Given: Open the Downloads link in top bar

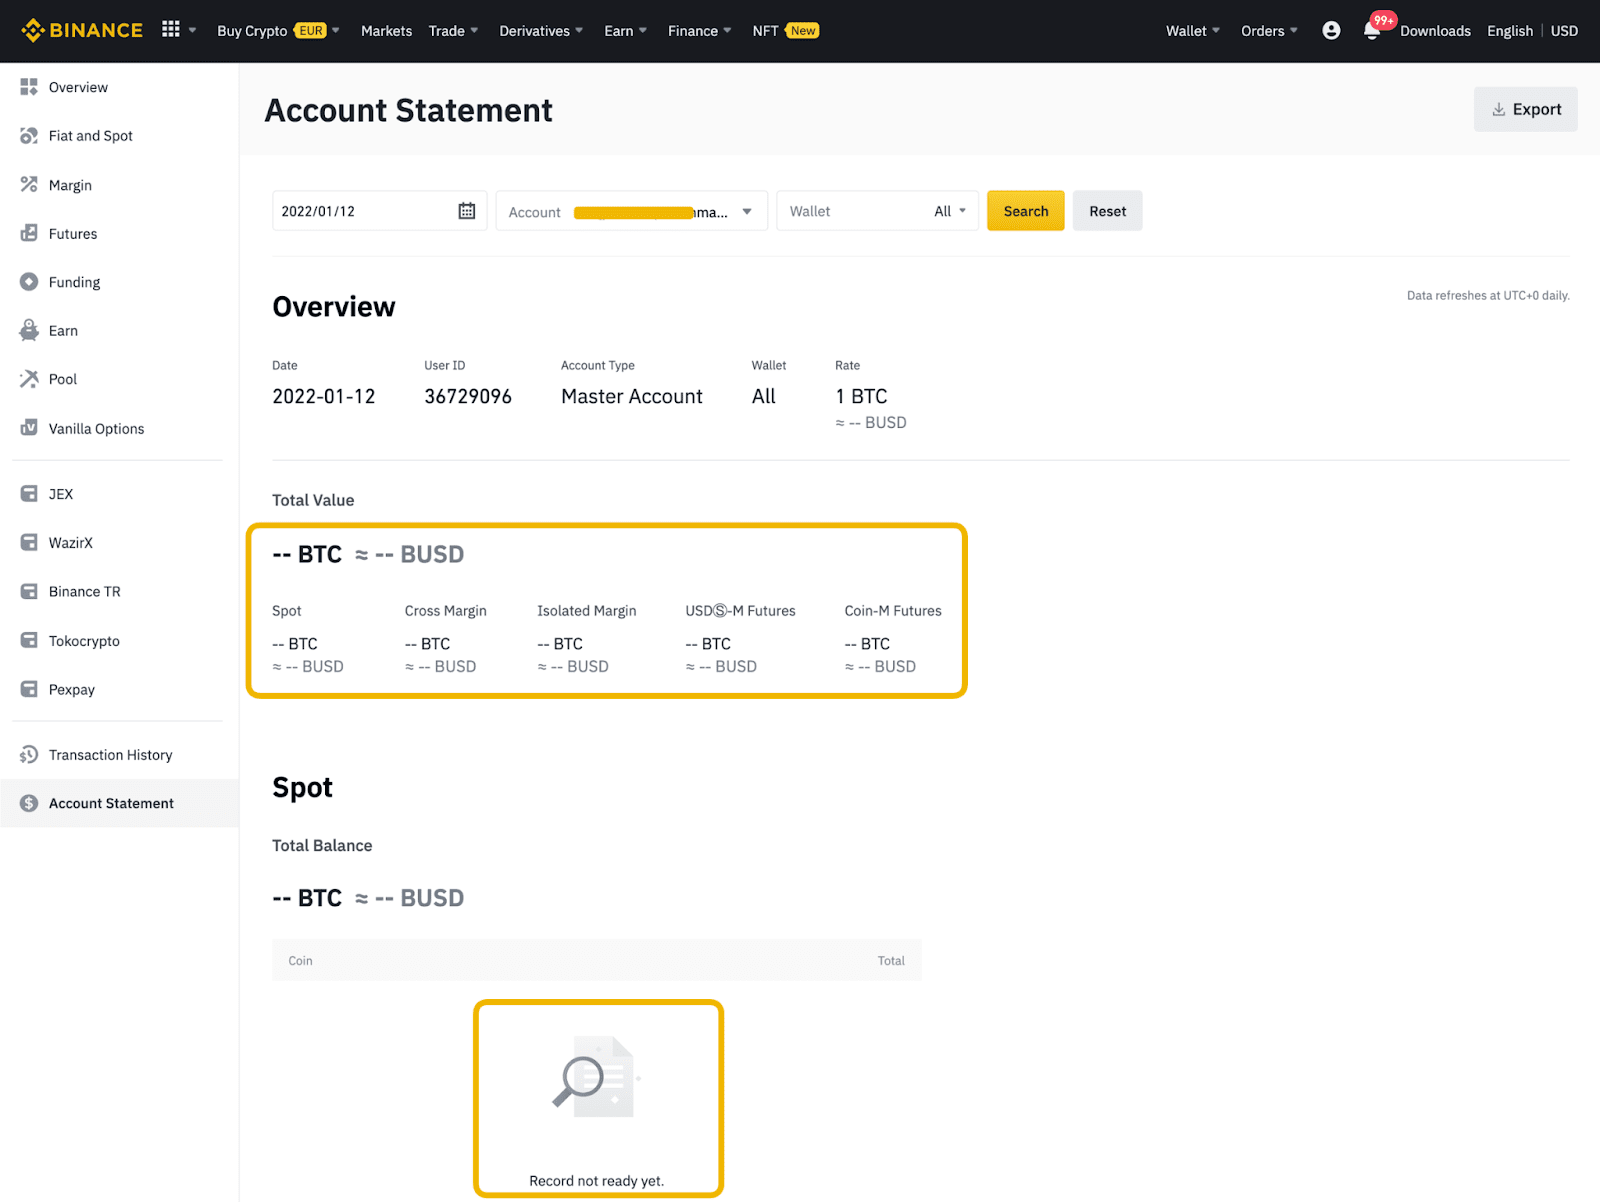Looking at the screenshot, I should (1435, 31).
